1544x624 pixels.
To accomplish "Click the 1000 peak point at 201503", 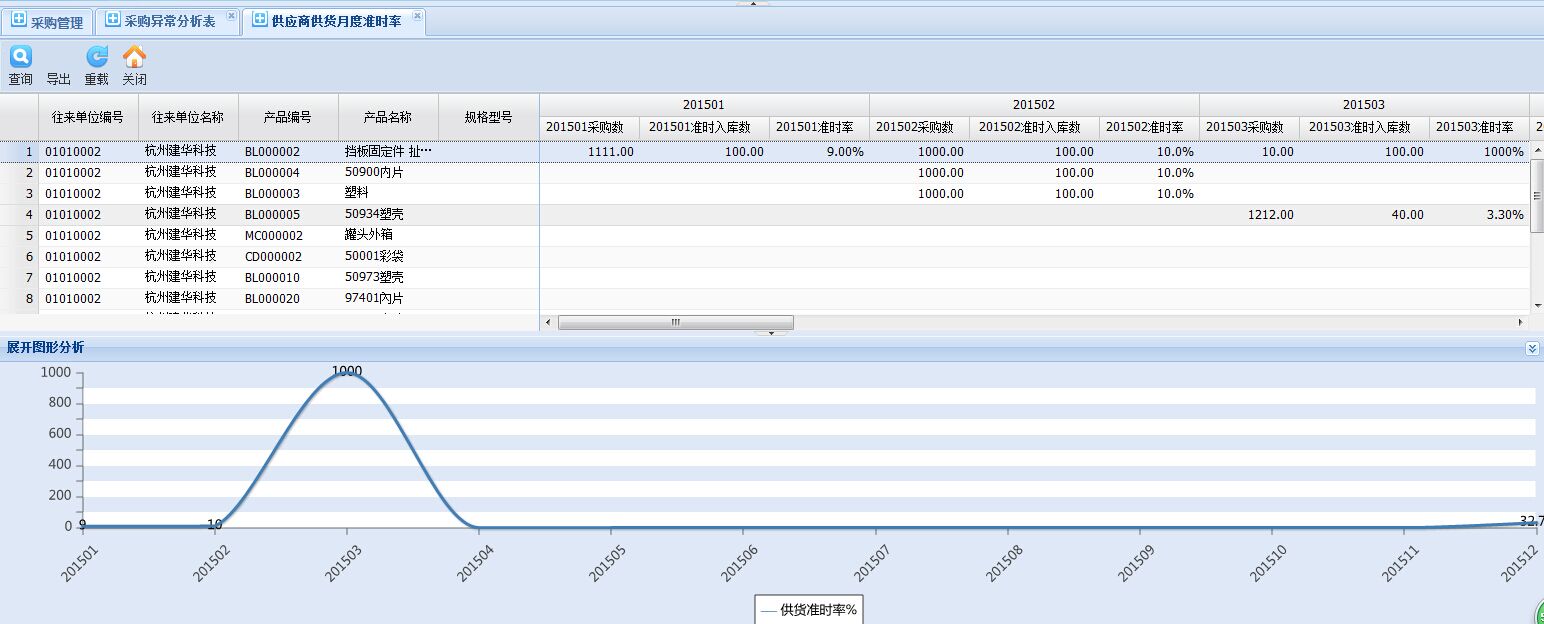I will pyautogui.click(x=347, y=373).
